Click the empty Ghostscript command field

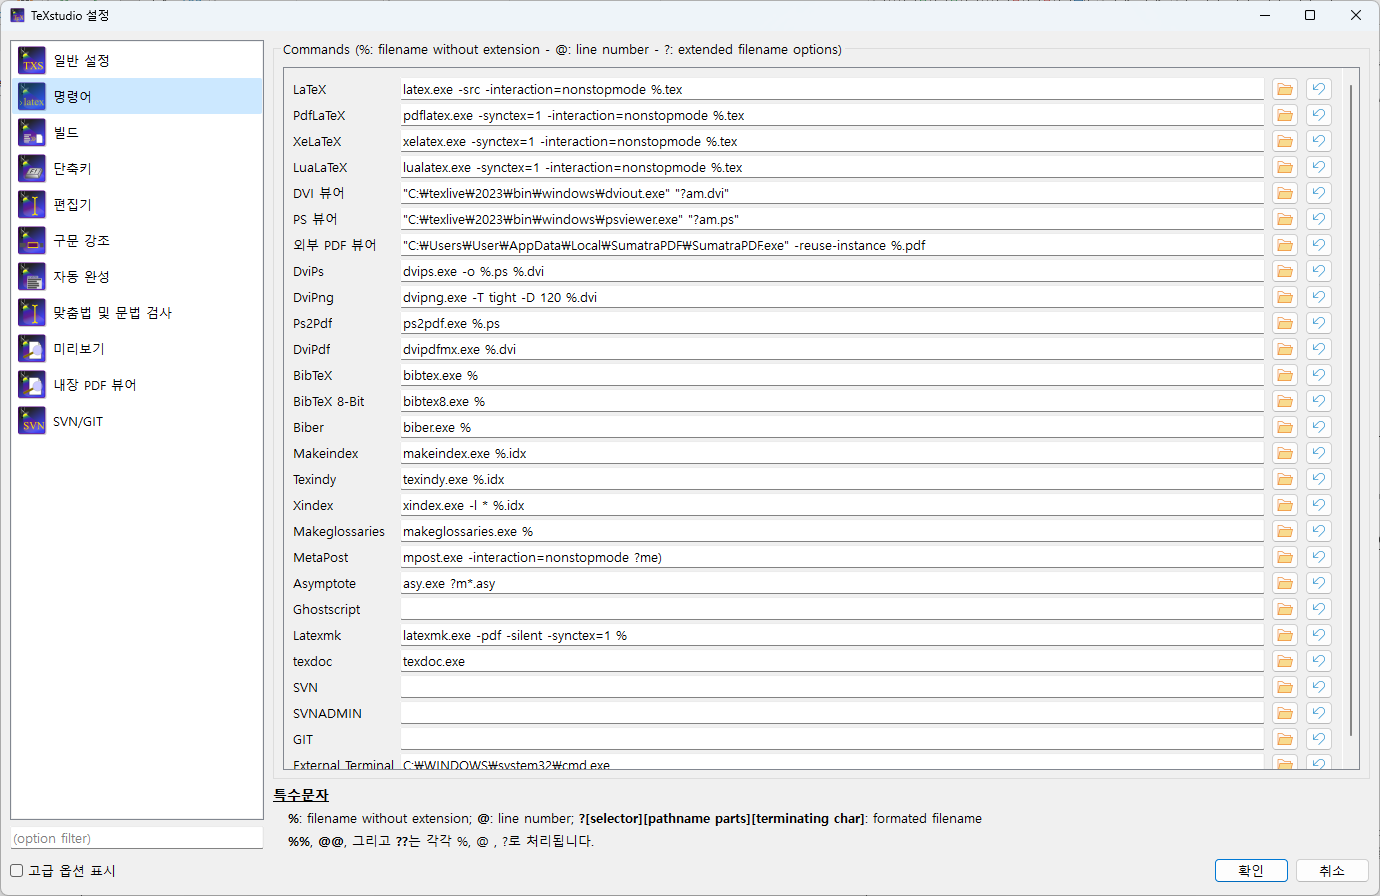(x=832, y=609)
